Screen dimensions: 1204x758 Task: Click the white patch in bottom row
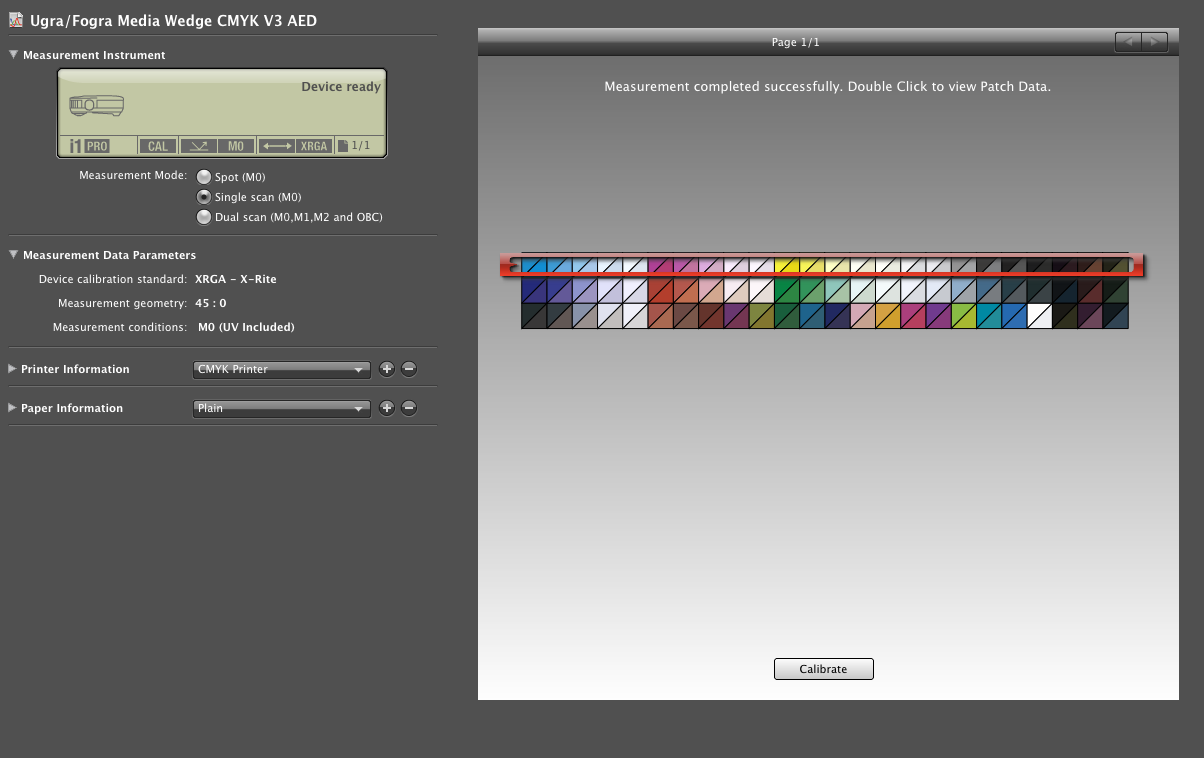pyautogui.click(x=1040, y=316)
